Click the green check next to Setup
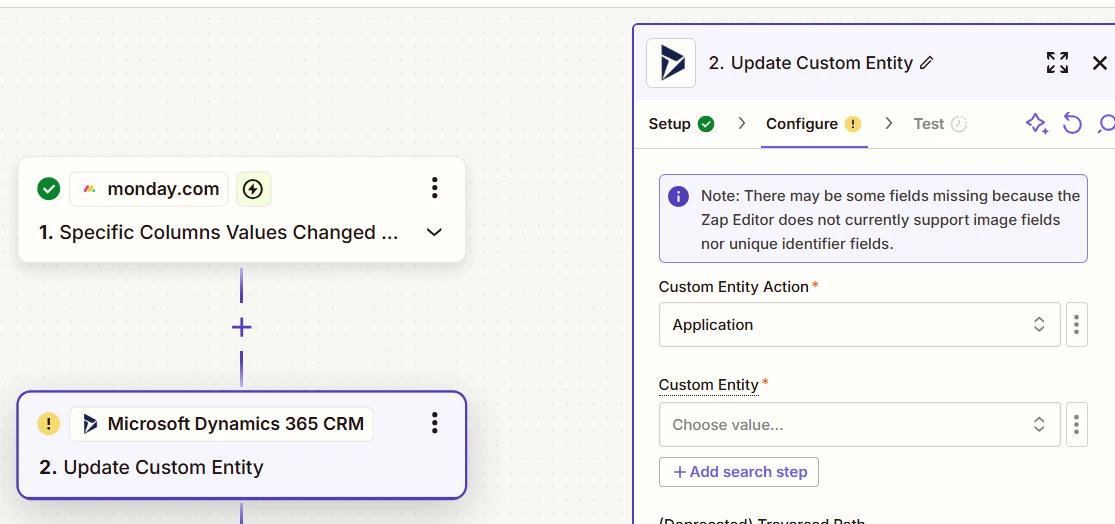Viewport: 1115px width, 524px height. (x=705, y=124)
